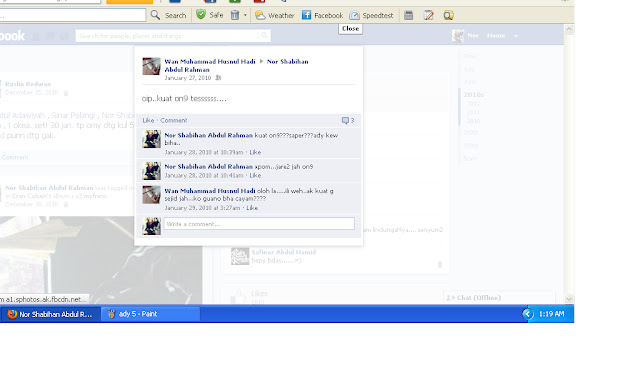The width and height of the screenshot is (640, 375).
Task: Open the Facebook toolbar shortcut
Action: click(x=322, y=15)
